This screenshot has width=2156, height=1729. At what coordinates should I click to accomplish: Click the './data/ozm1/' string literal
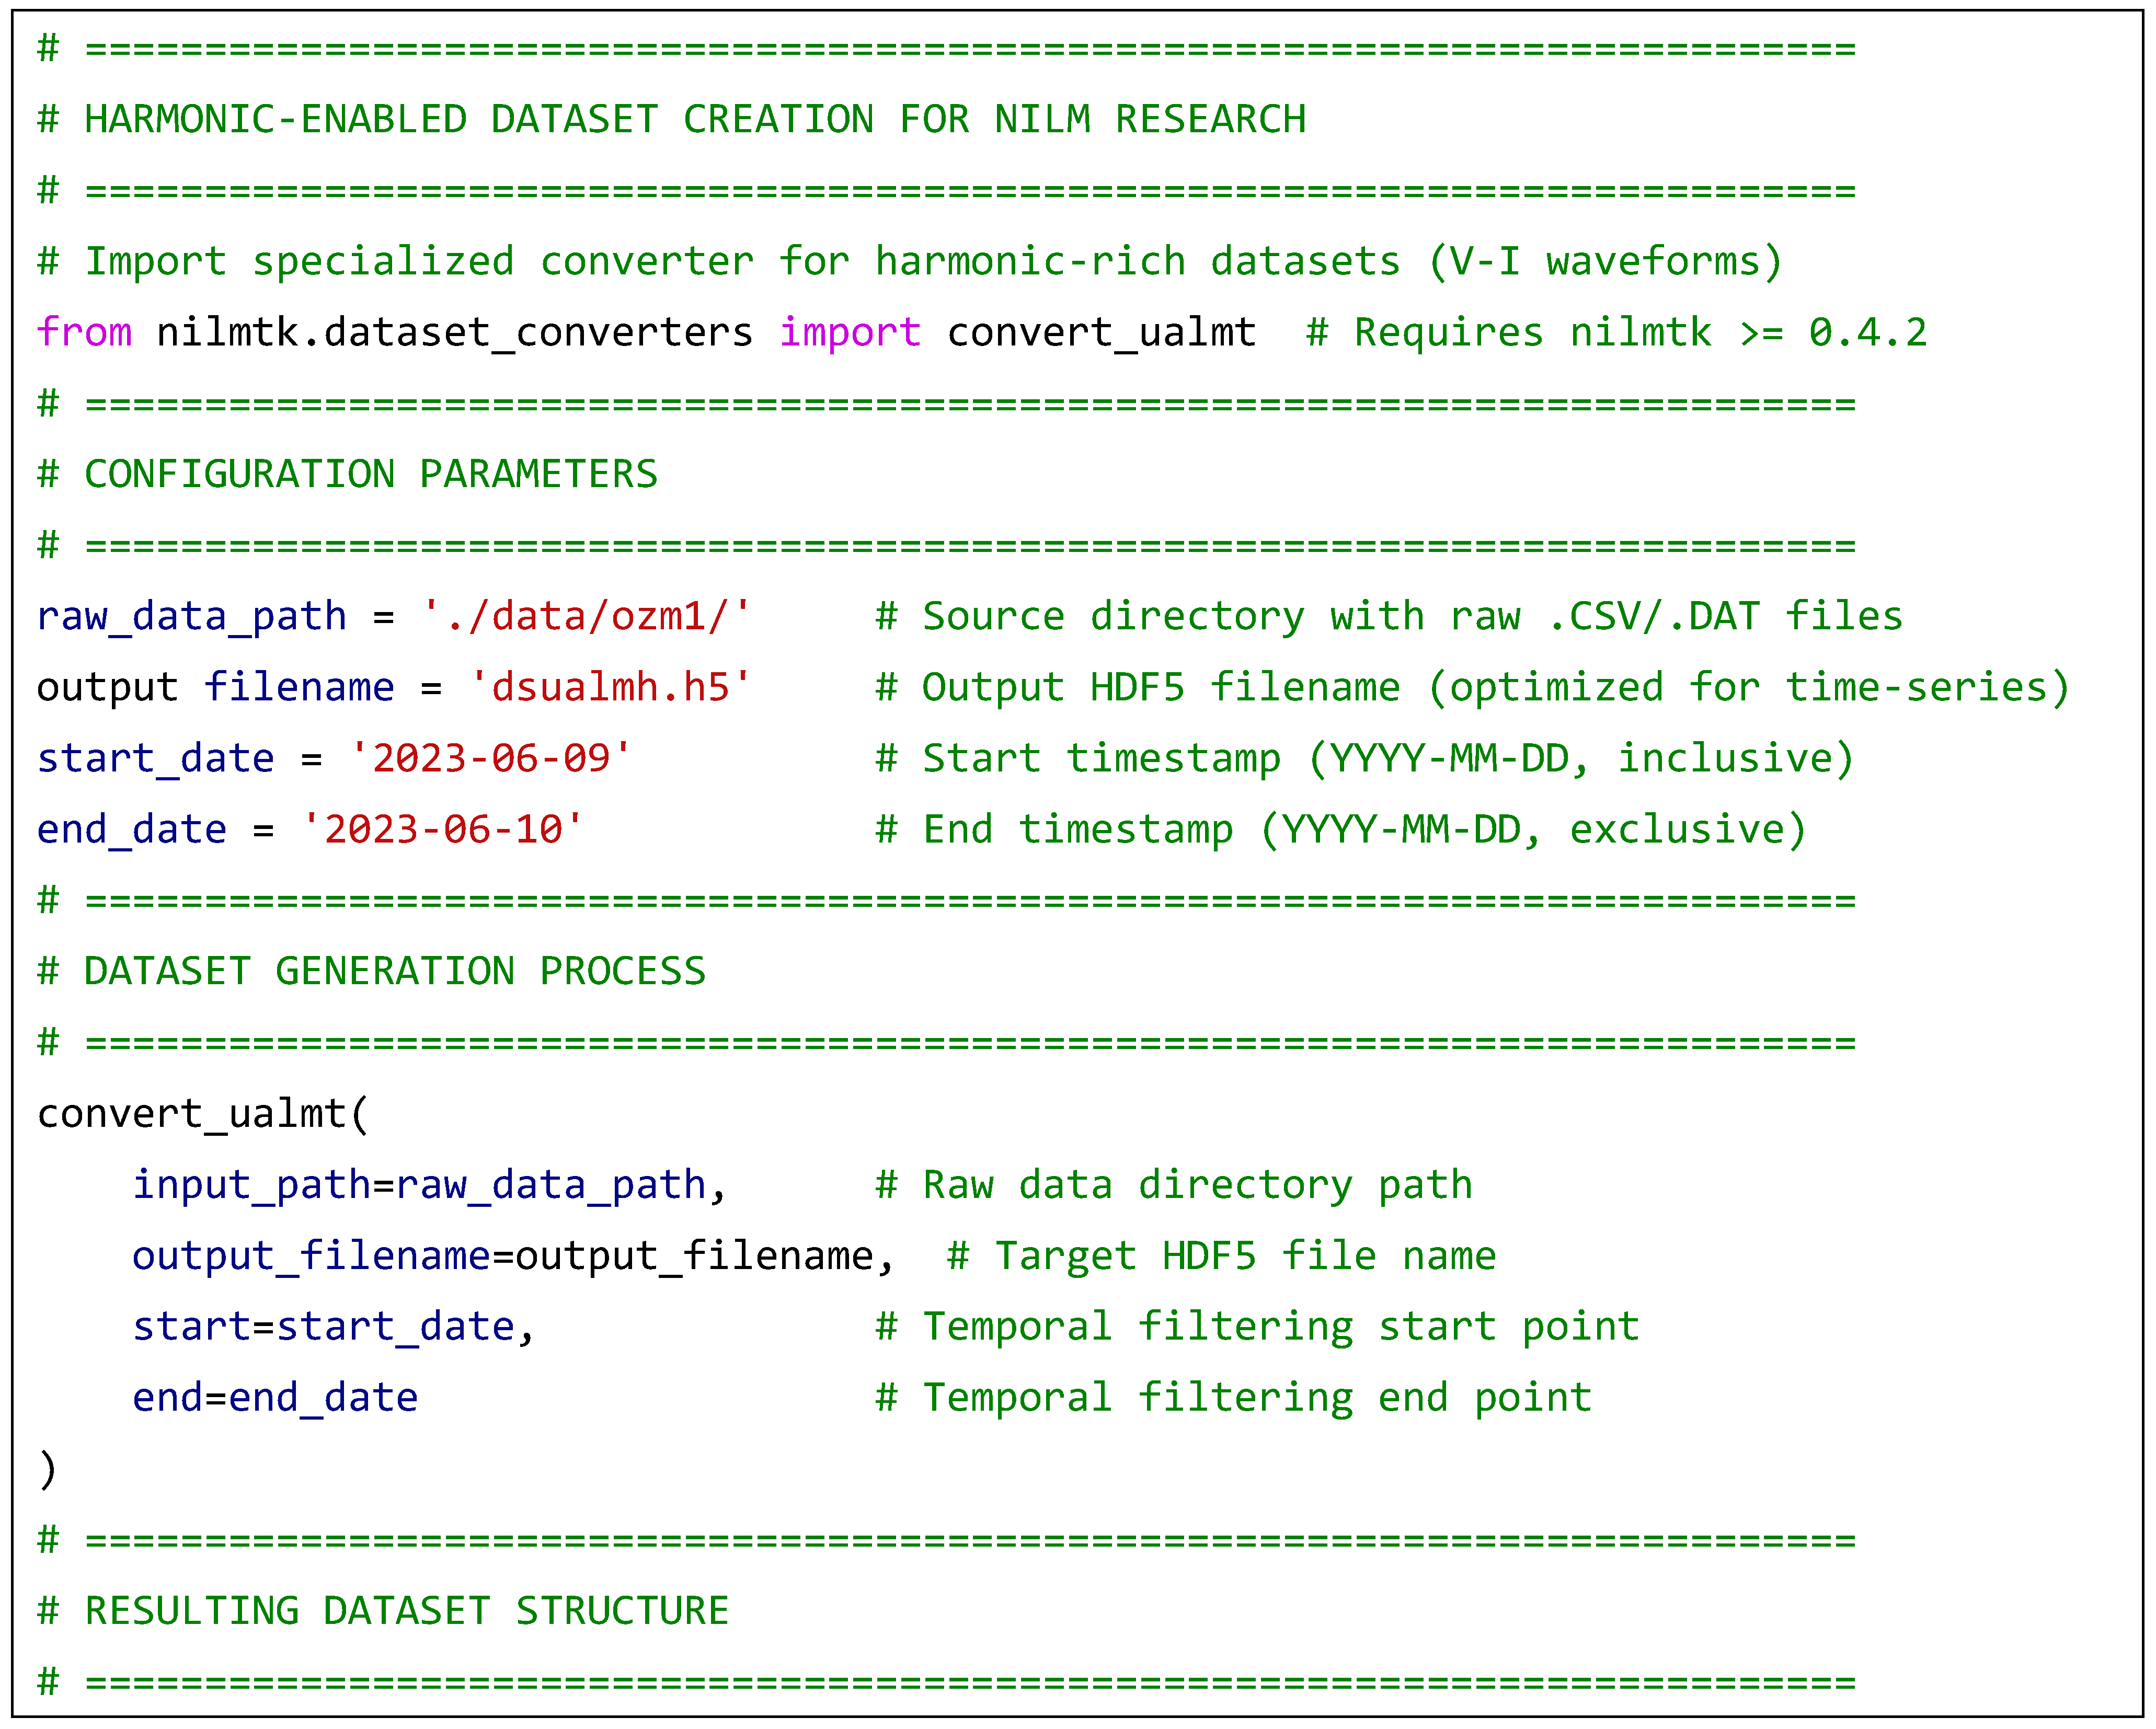point(586,616)
